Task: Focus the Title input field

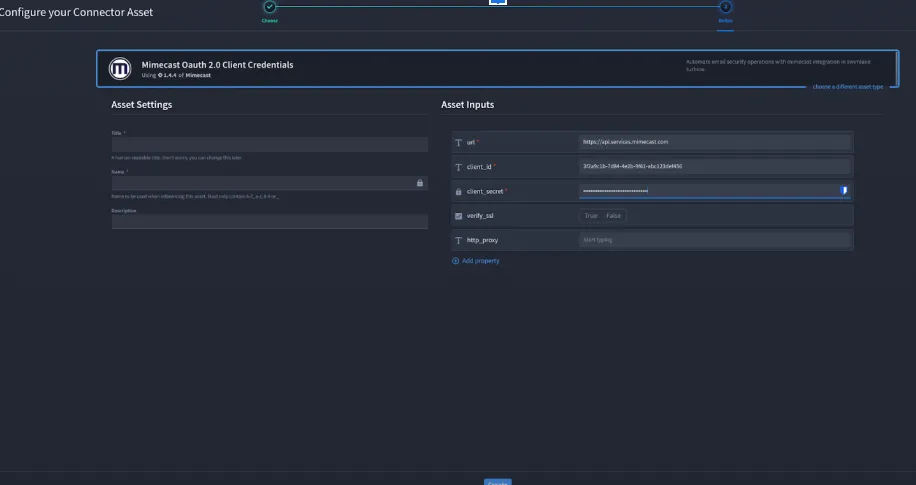Action: [269, 144]
